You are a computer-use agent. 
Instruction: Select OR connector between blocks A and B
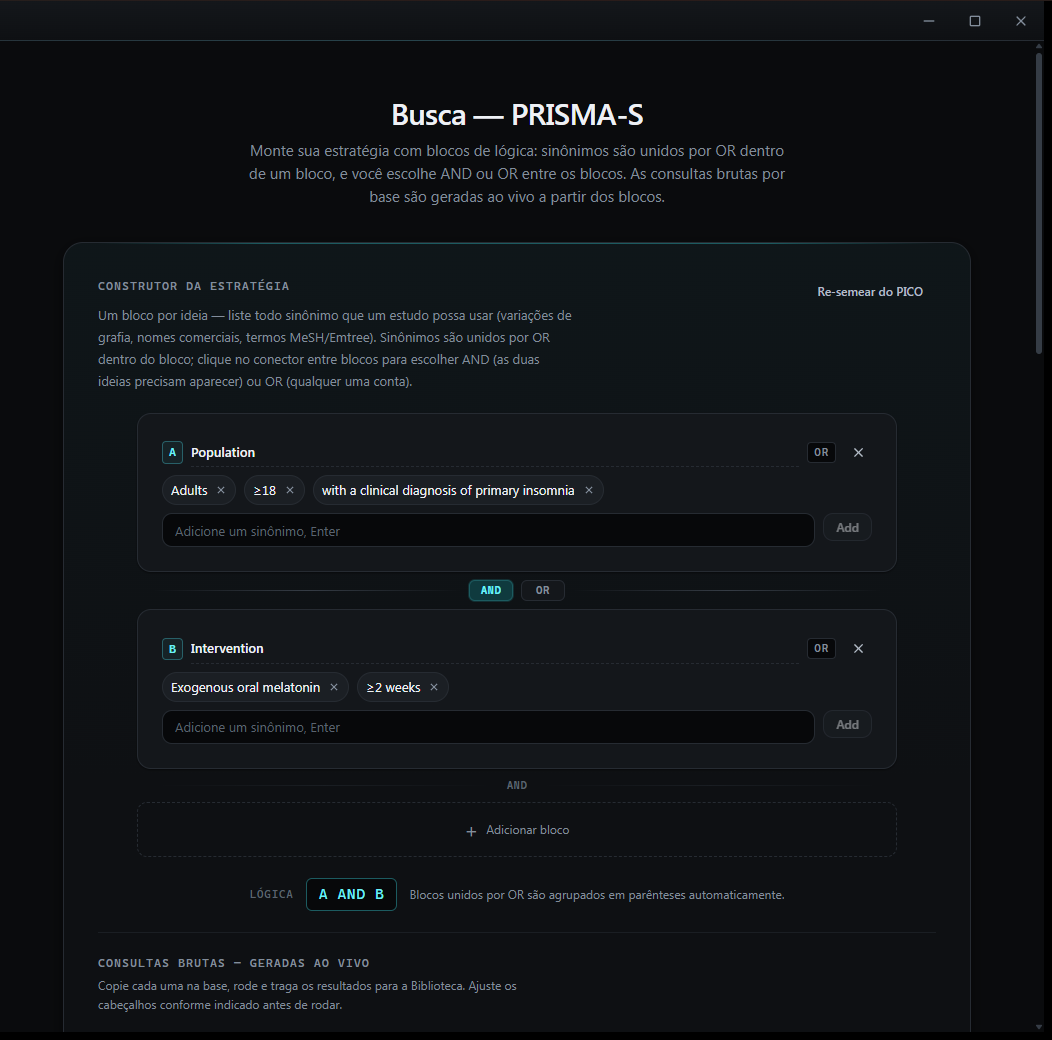click(542, 590)
